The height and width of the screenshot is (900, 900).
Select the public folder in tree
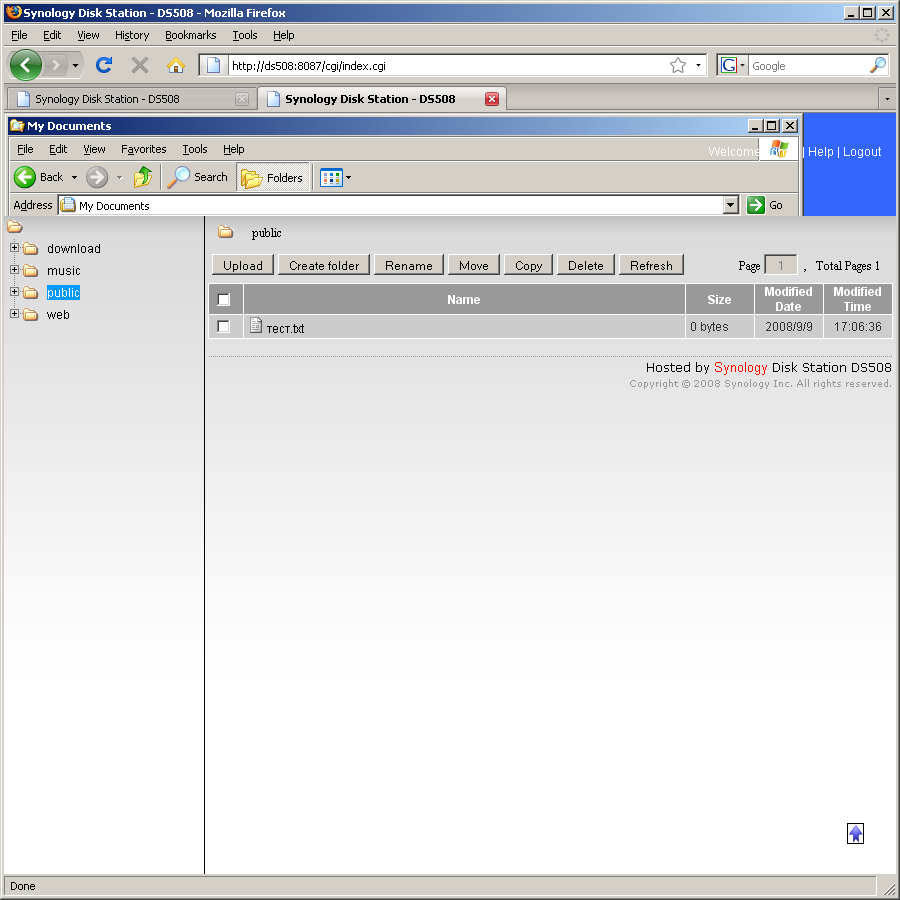63,293
